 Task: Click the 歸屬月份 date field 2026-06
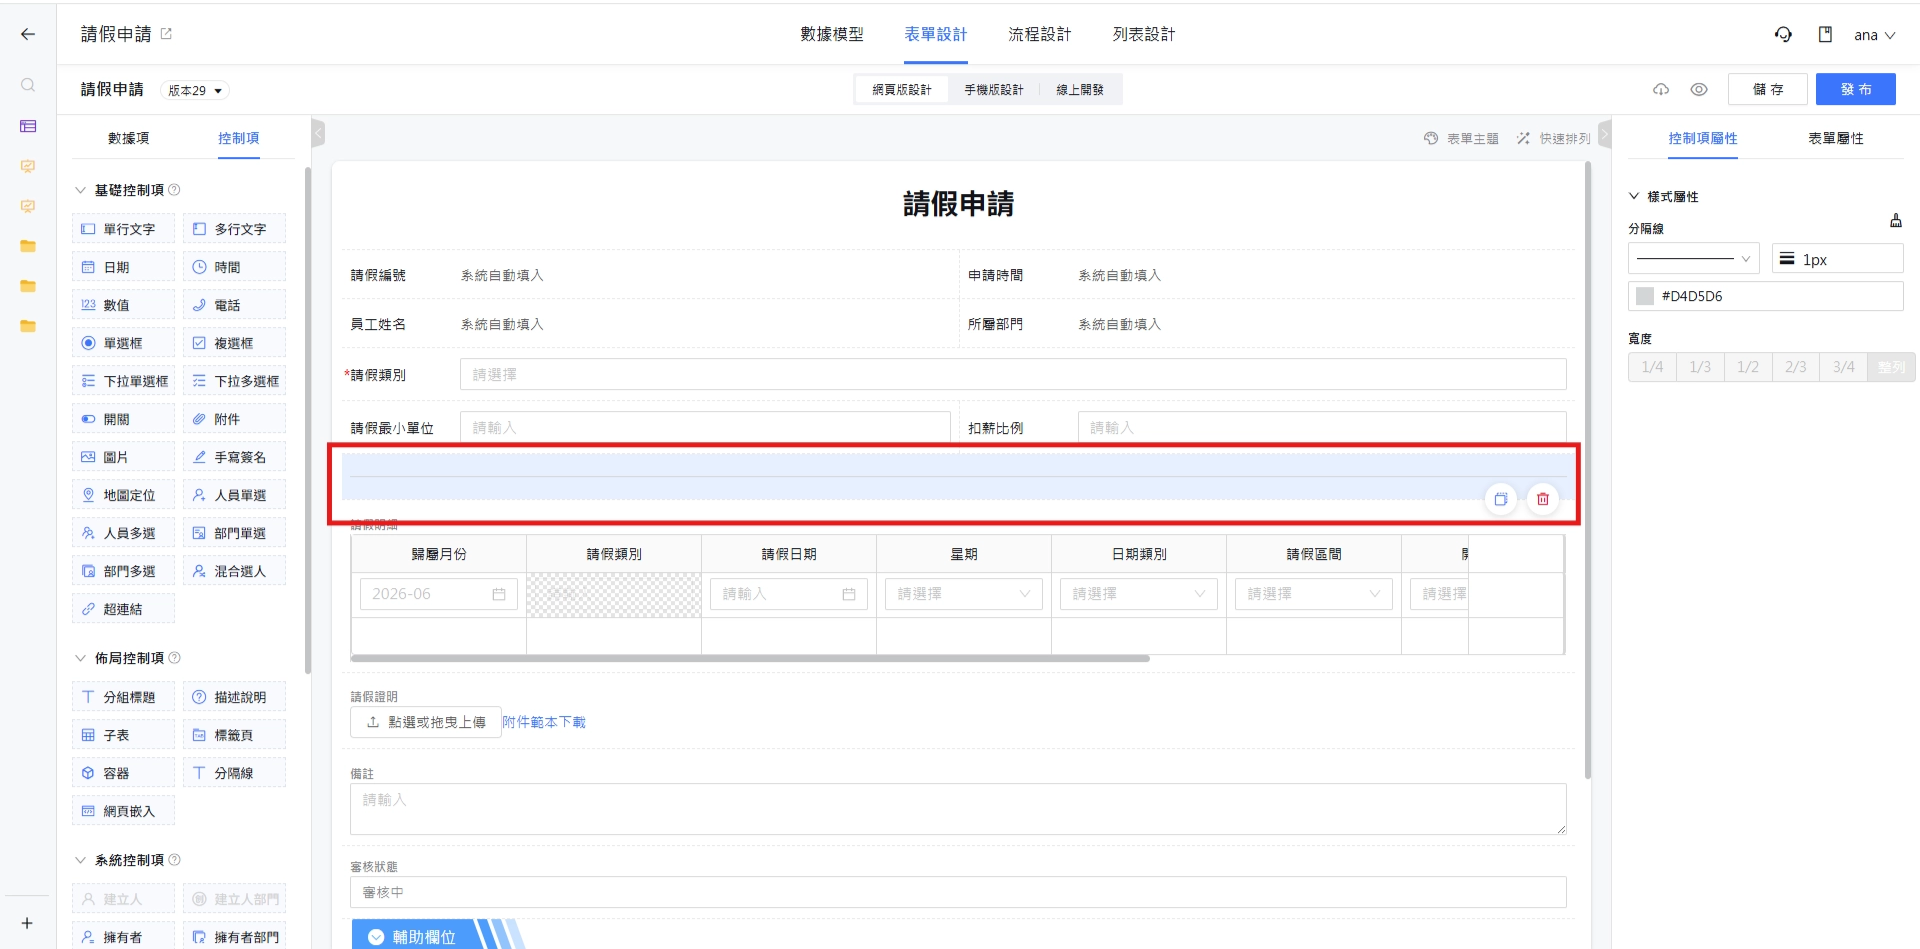pyautogui.click(x=439, y=594)
